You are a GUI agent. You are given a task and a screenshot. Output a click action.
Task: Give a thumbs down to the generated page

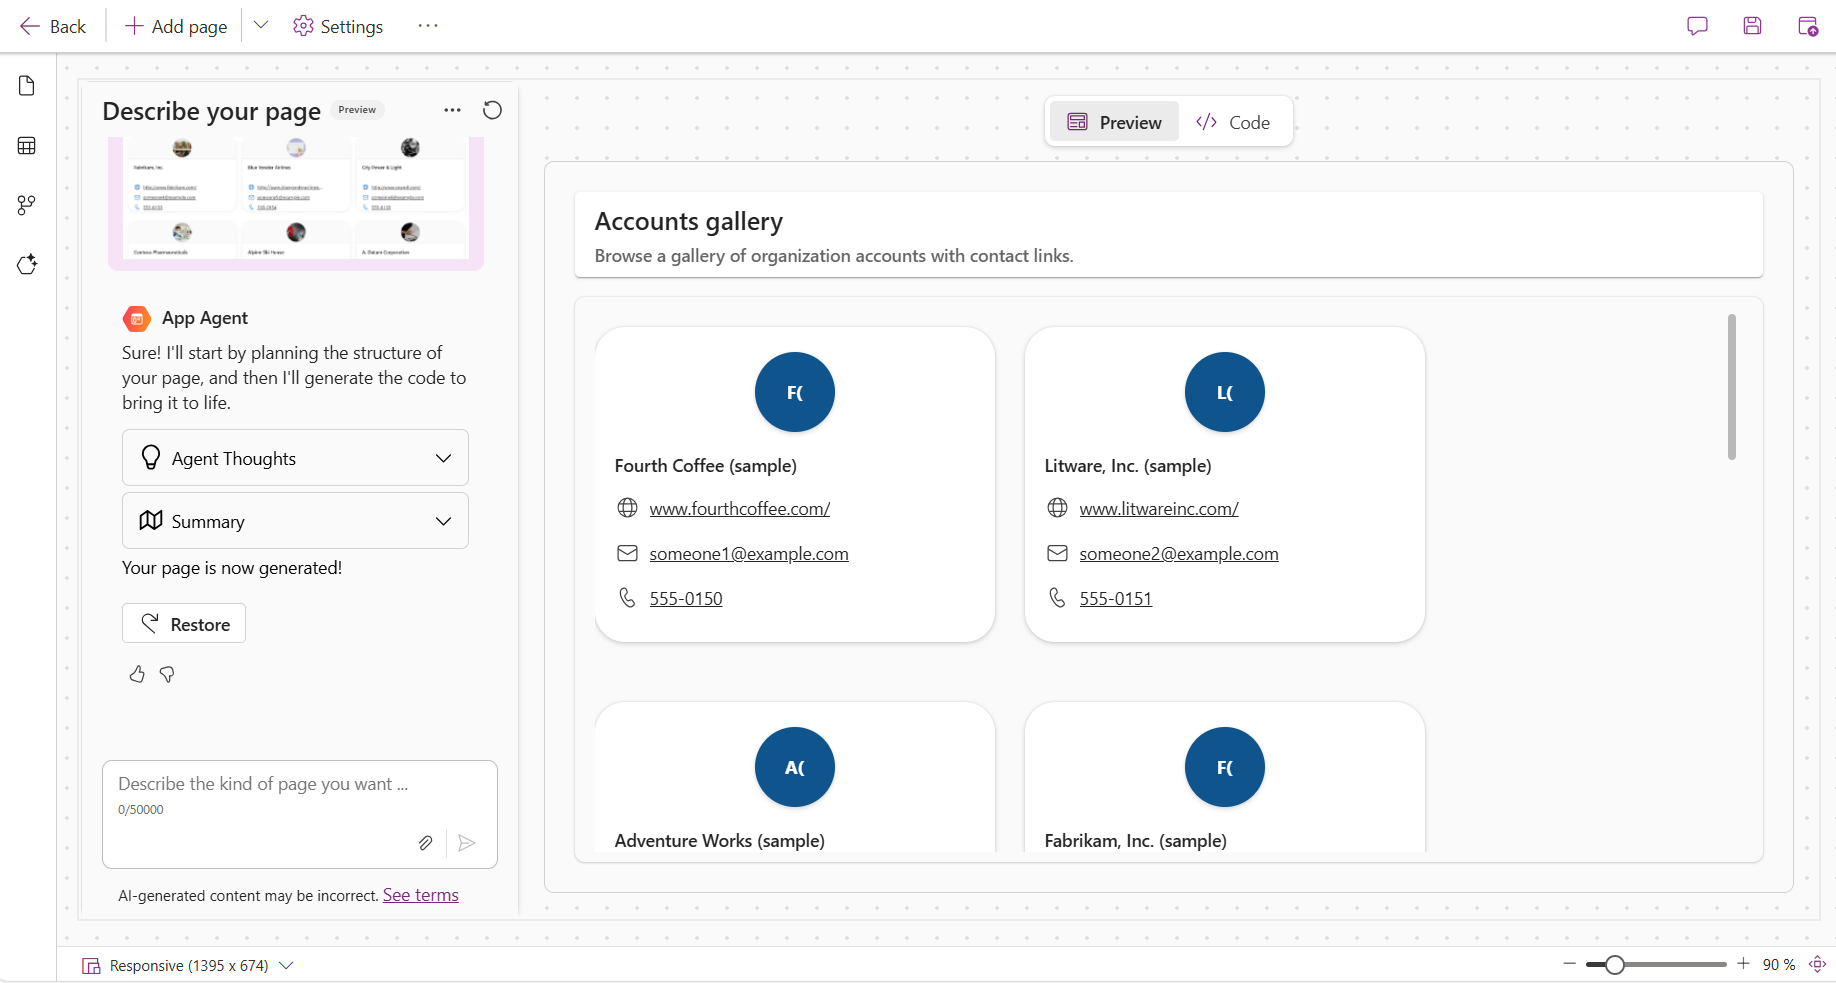click(x=167, y=675)
